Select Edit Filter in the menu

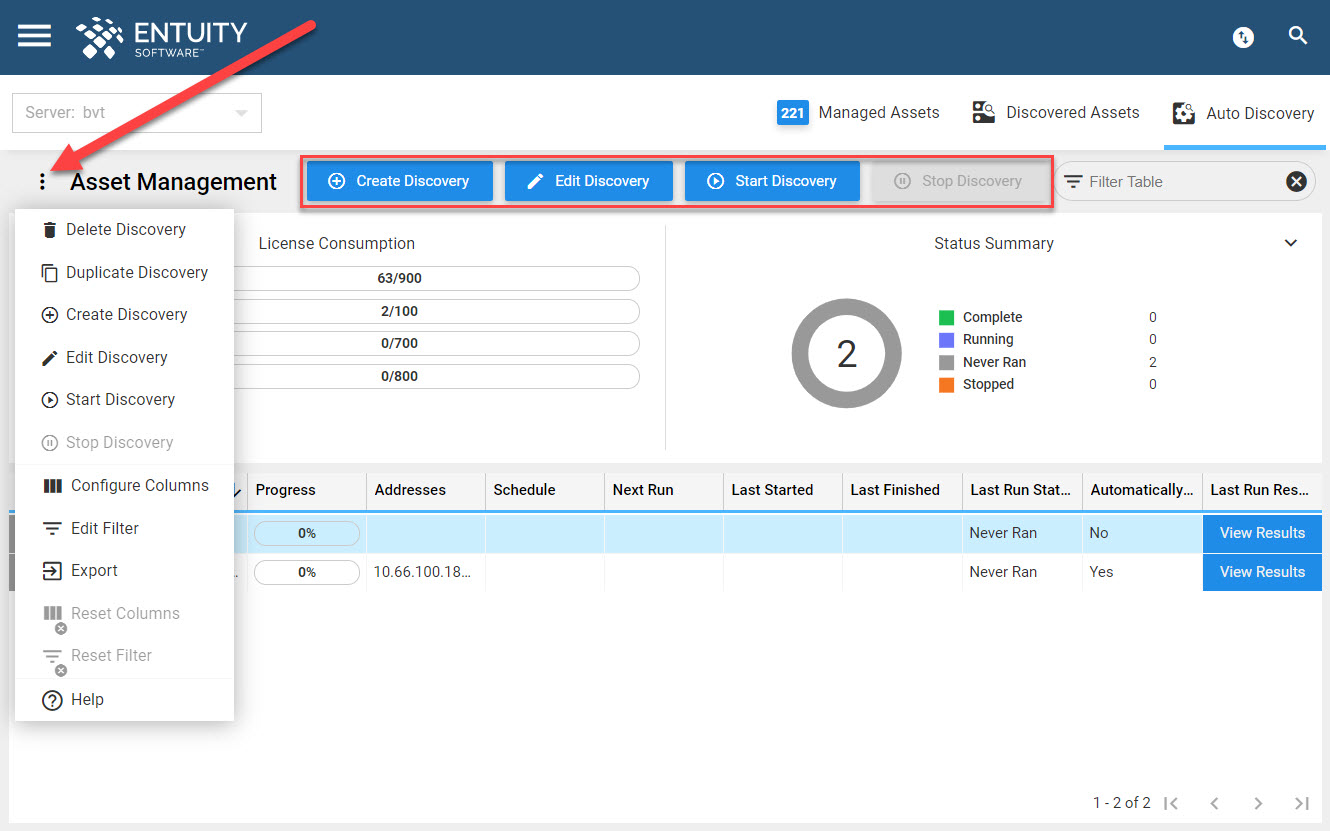coord(124,529)
